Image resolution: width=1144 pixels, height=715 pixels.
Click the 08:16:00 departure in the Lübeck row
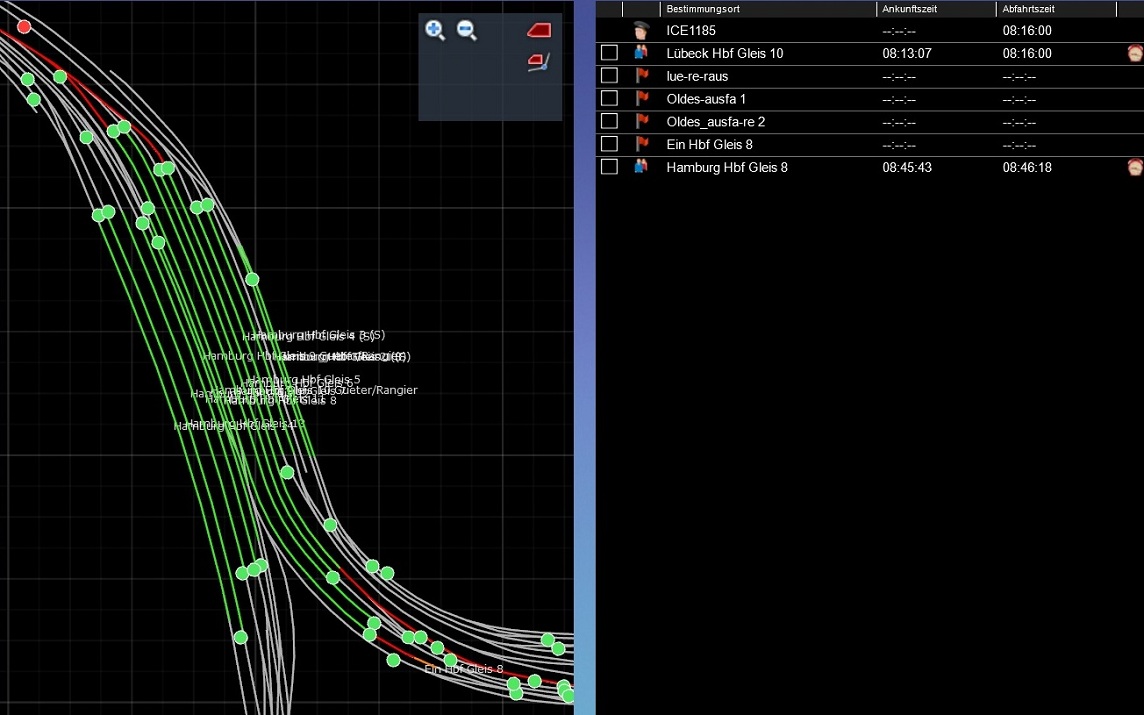tap(1027, 53)
